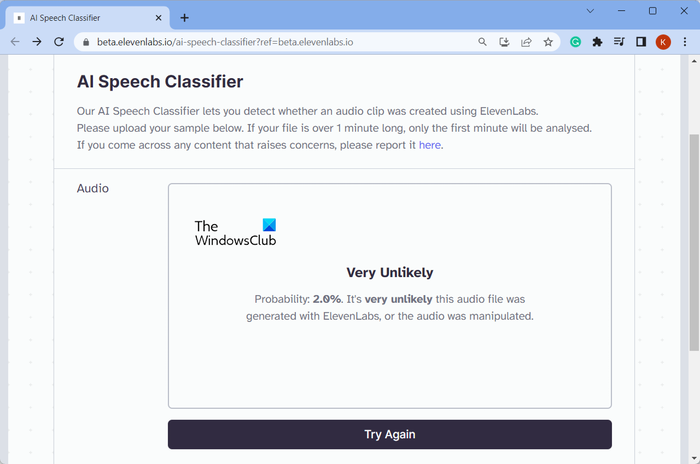Click the Try Again button
This screenshot has height=464, width=700.
point(389,434)
